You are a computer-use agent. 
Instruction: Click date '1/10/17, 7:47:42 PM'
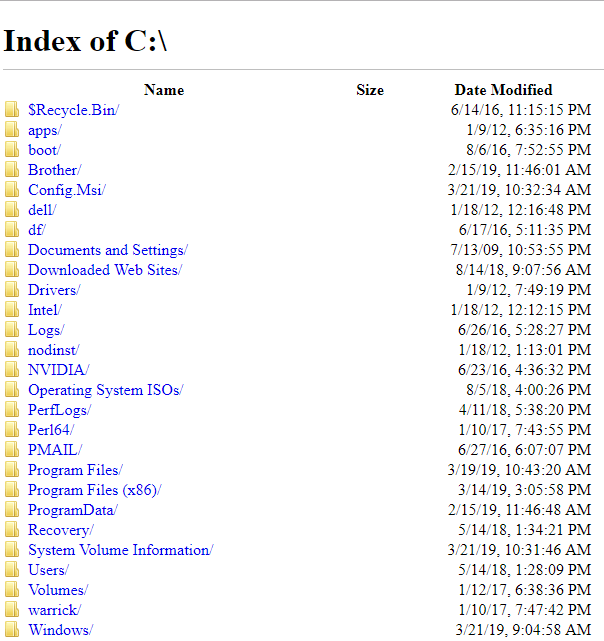(x=525, y=610)
